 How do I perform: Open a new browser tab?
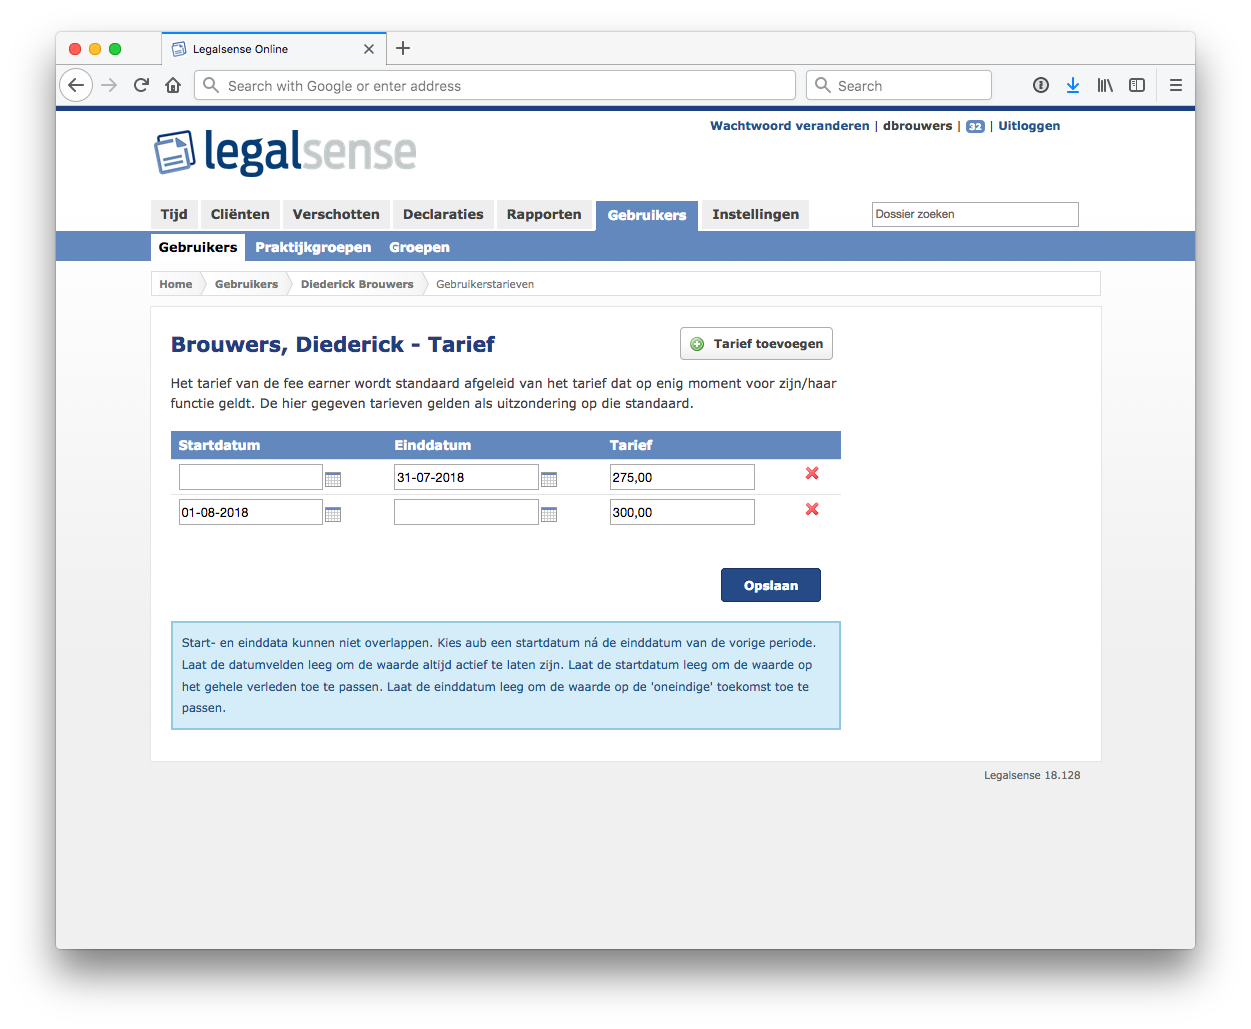(x=403, y=48)
